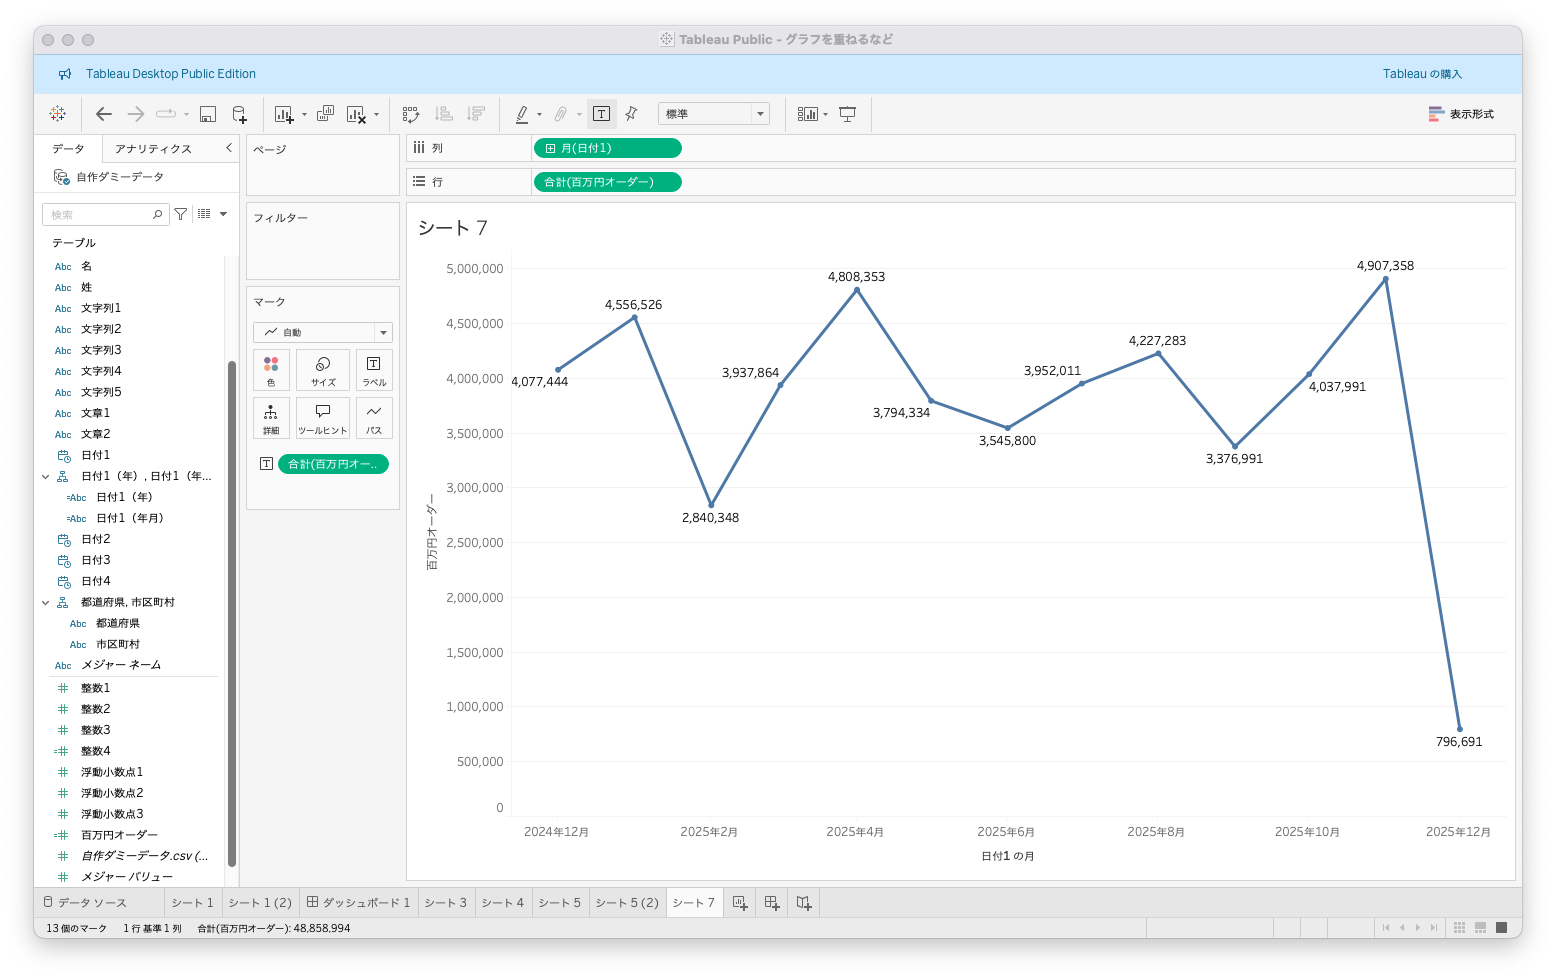Open the 標準 fit dropdown
Screen dimensions: 1556x980
[713, 114]
